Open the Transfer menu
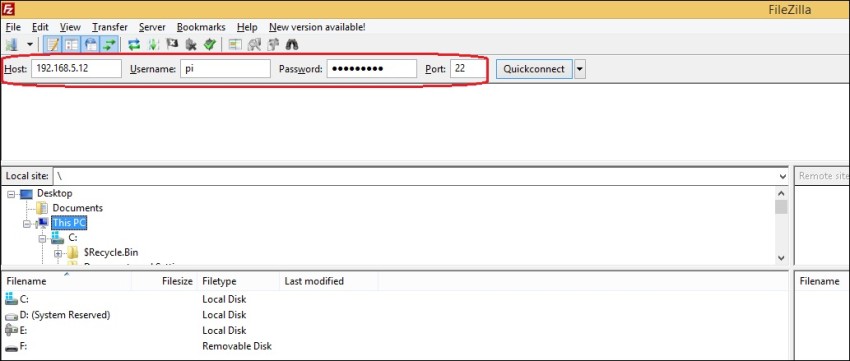This screenshot has width=850, height=361. click(x=110, y=27)
